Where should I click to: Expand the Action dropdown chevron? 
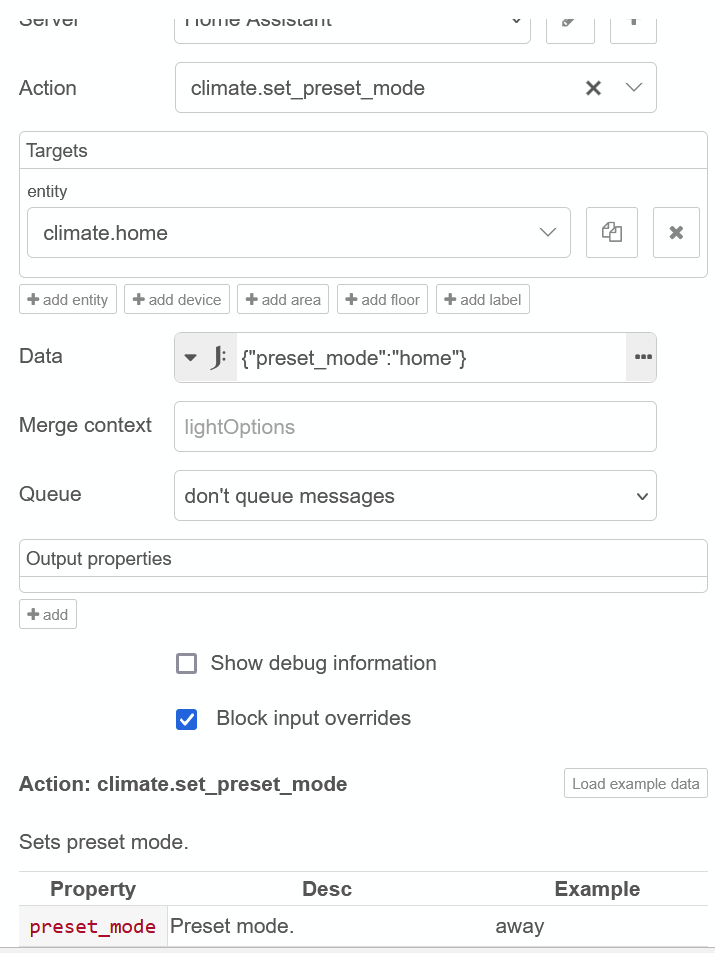point(634,88)
